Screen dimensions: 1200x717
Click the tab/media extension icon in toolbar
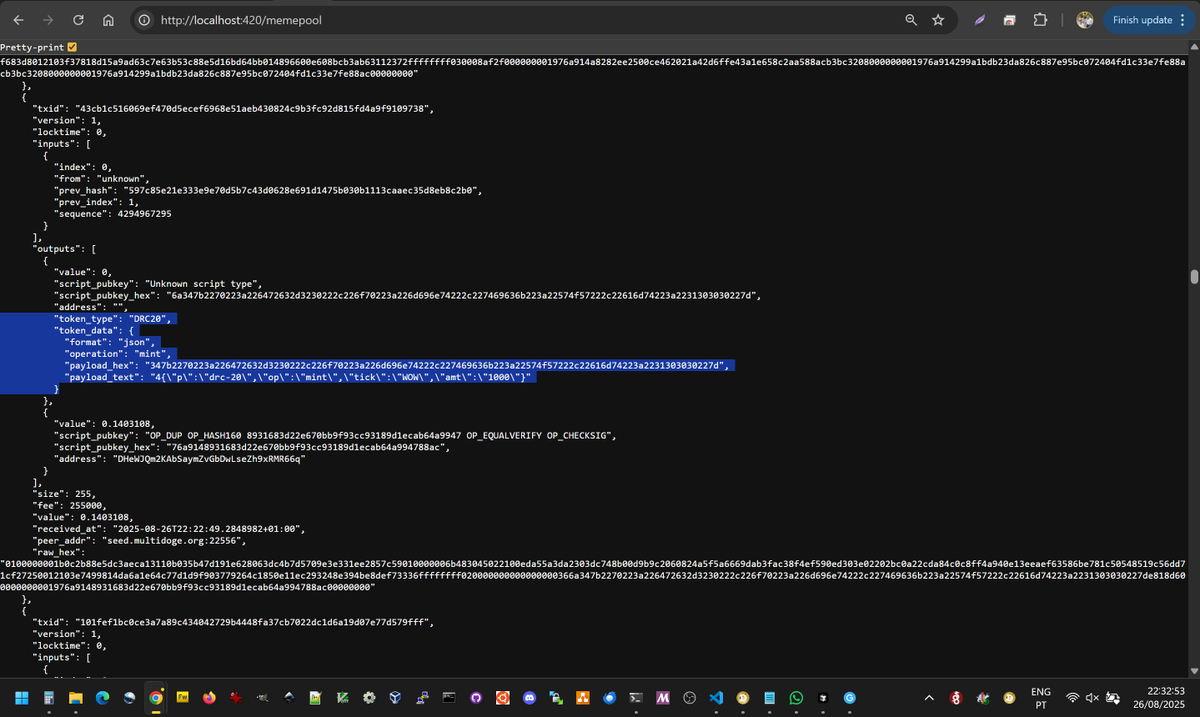coord(1010,20)
